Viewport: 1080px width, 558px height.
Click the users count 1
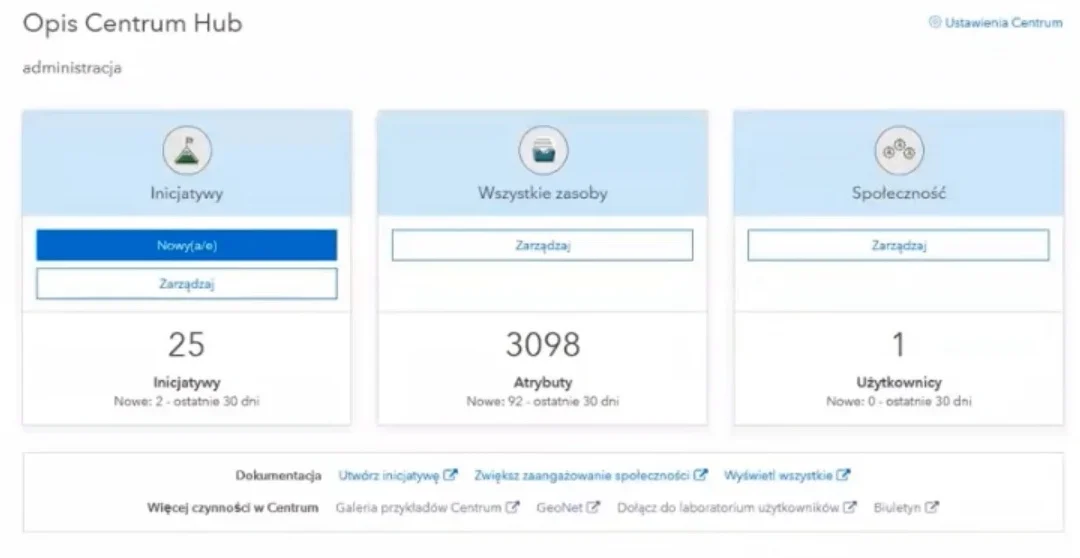(x=898, y=344)
